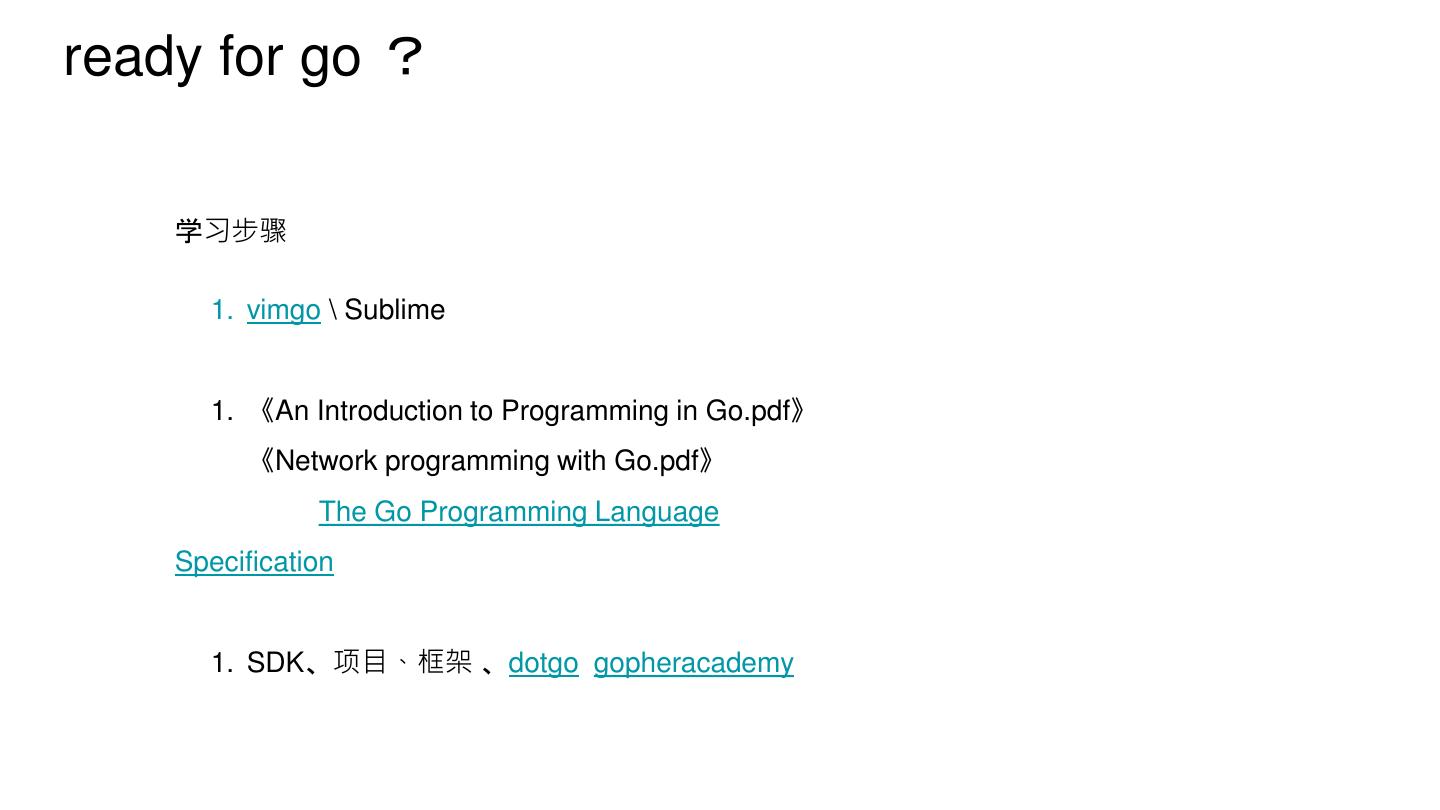Click "Network programming with Go.pdf" text
The width and height of the screenshot is (1440, 810).
487,461
